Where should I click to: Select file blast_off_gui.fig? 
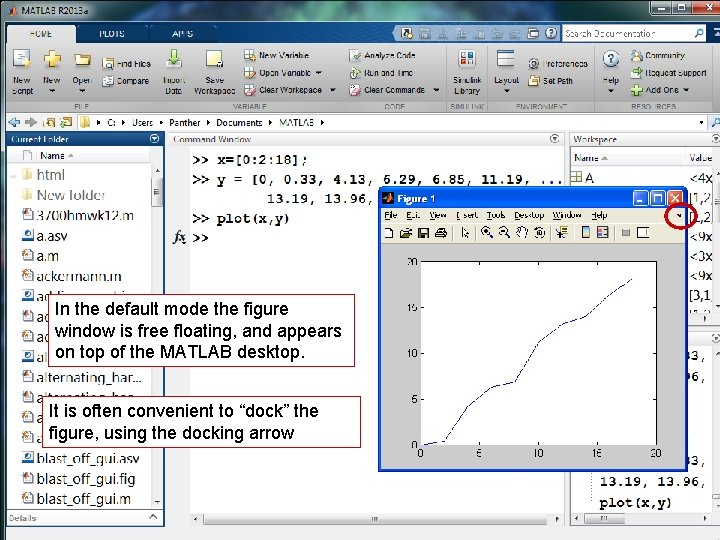(79, 479)
